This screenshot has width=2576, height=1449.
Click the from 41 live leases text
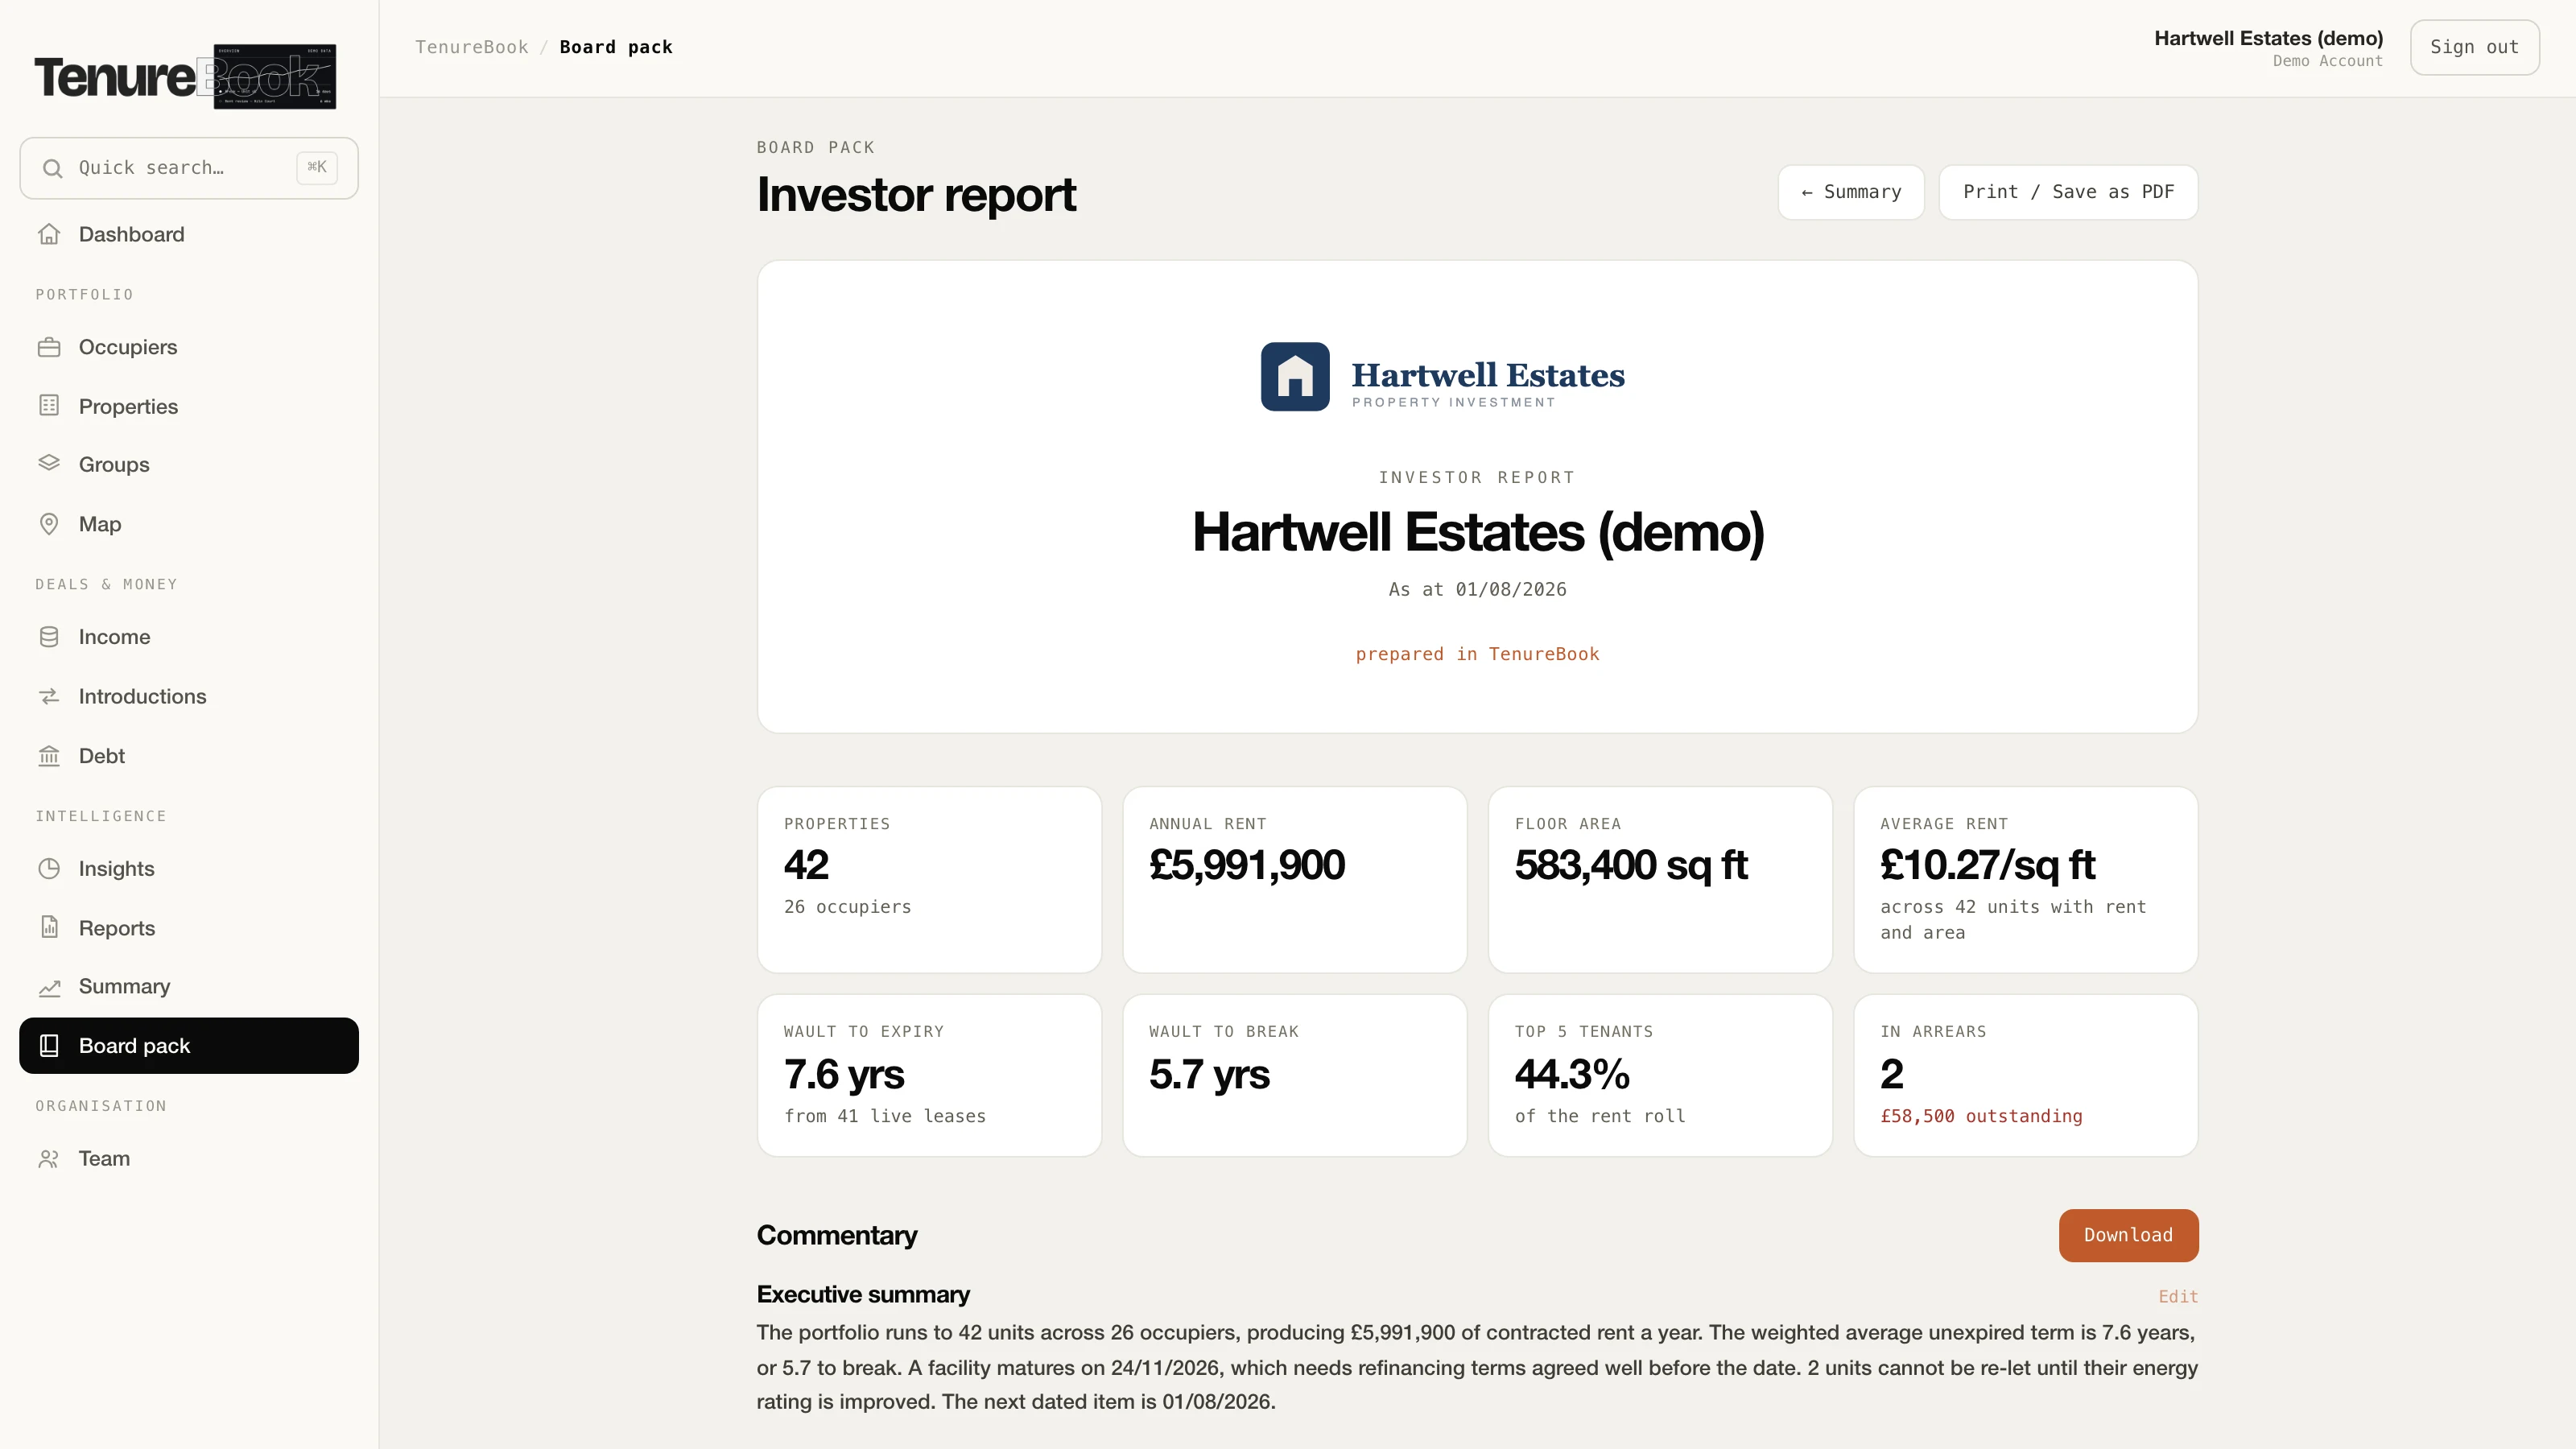pyautogui.click(x=885, y=1116)
